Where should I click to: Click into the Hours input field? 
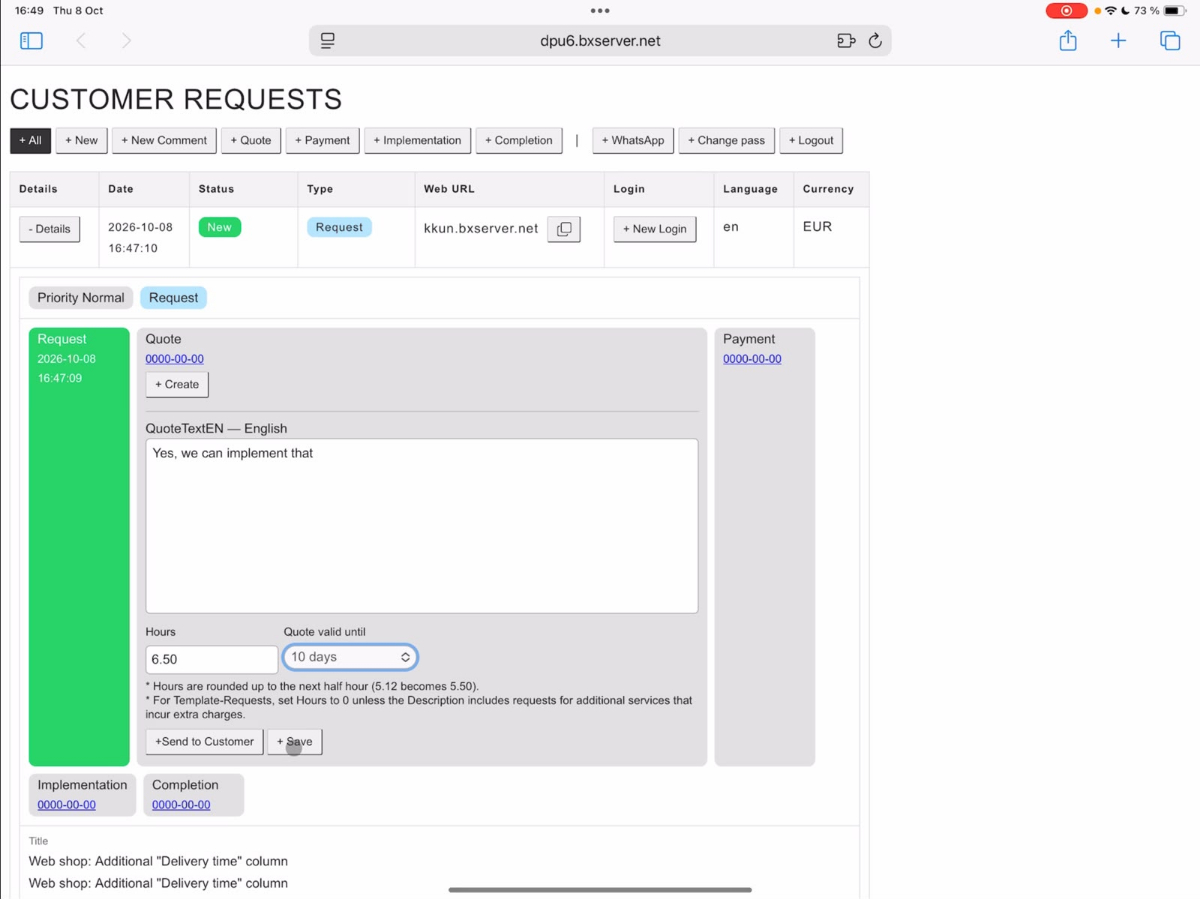pos(212,659)
